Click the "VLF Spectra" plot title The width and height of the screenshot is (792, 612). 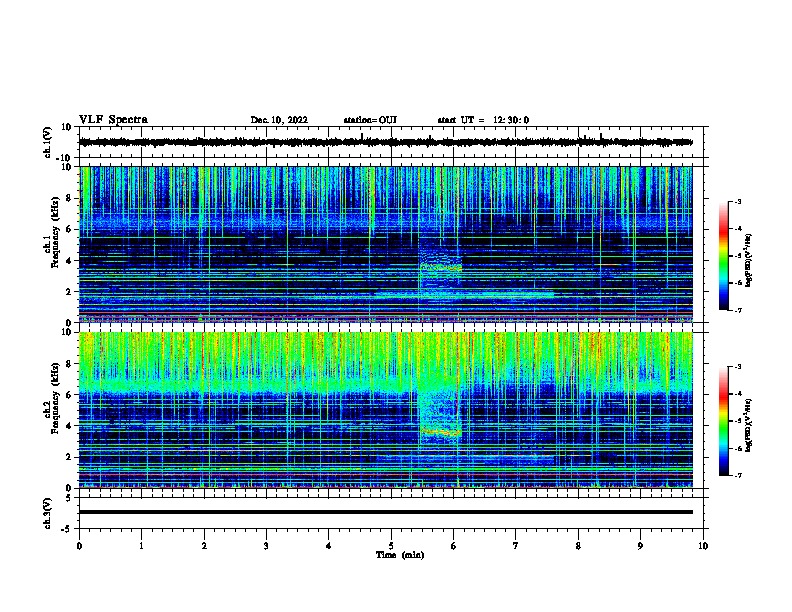(x=113, y=120)
